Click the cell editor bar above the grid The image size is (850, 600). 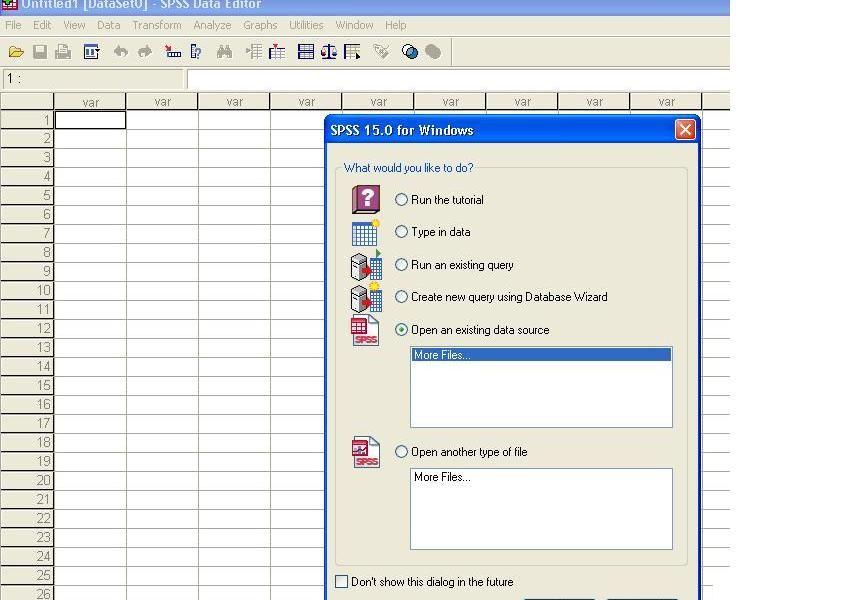[x=458, y=79]
